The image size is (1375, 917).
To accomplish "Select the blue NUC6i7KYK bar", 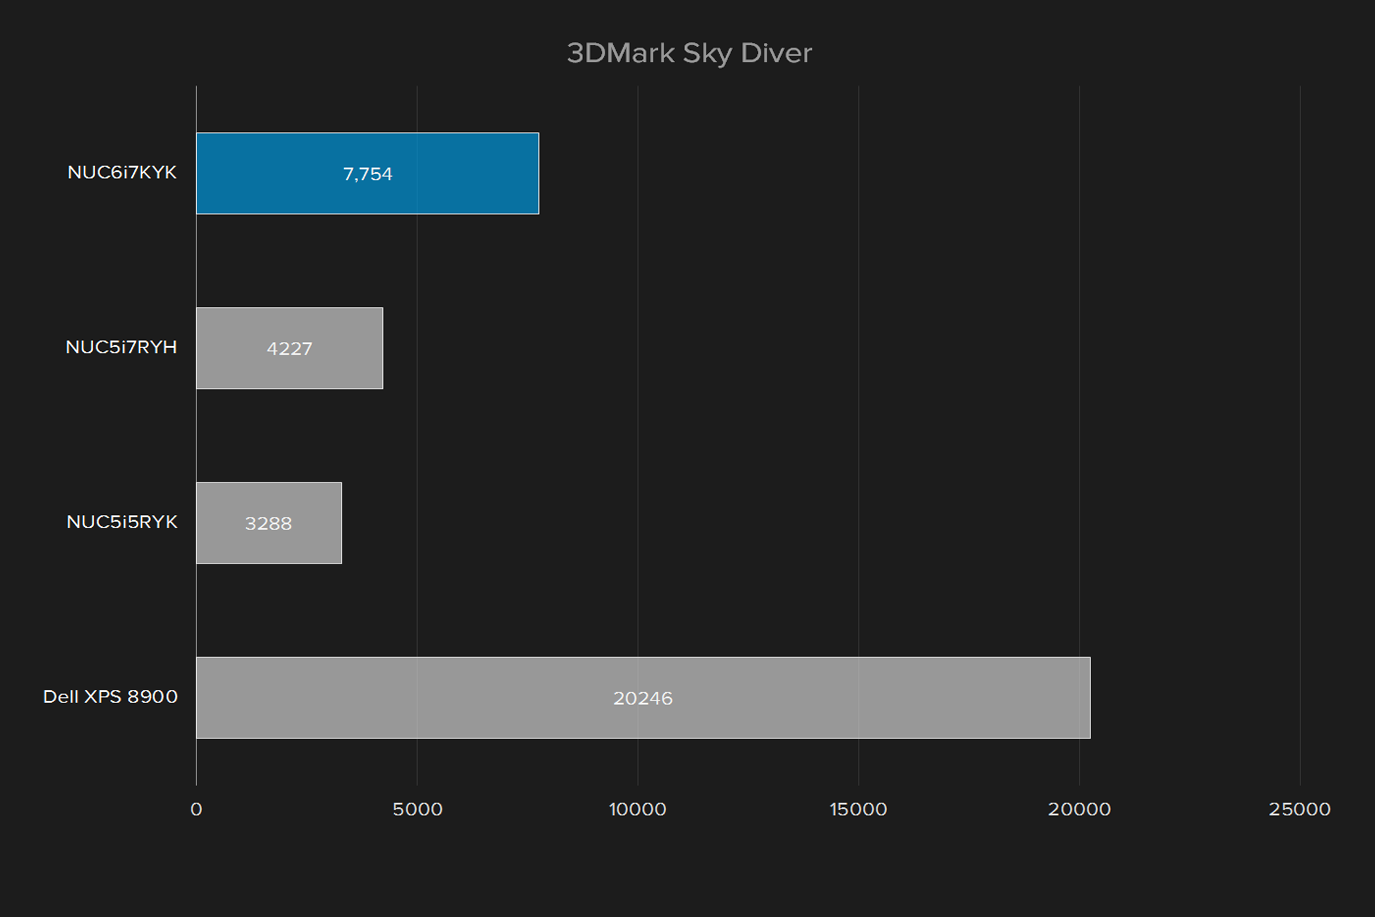I will pyautogui.click(x=367, y=173).
